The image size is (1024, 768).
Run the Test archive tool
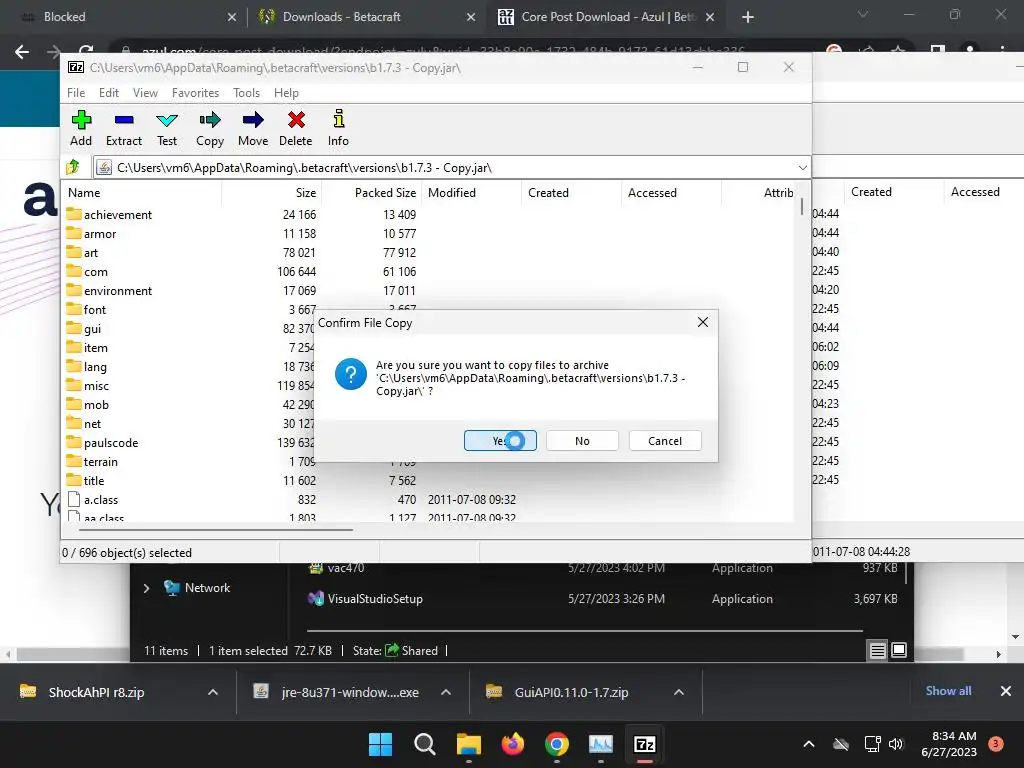[x=167, y=128]
